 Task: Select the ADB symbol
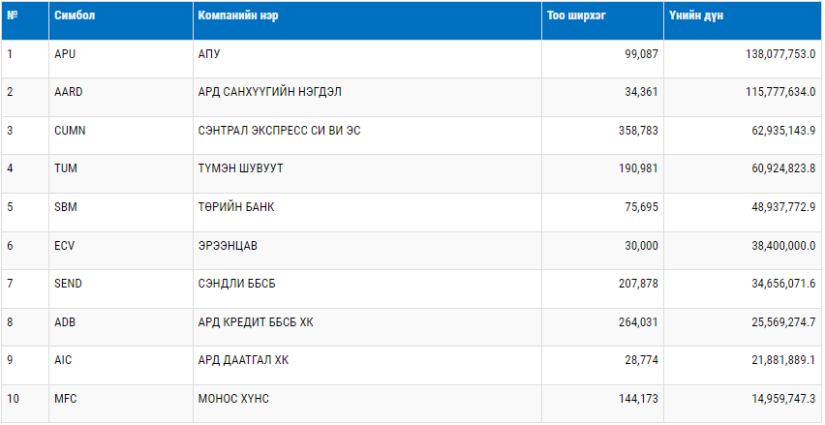click(65, 322)
